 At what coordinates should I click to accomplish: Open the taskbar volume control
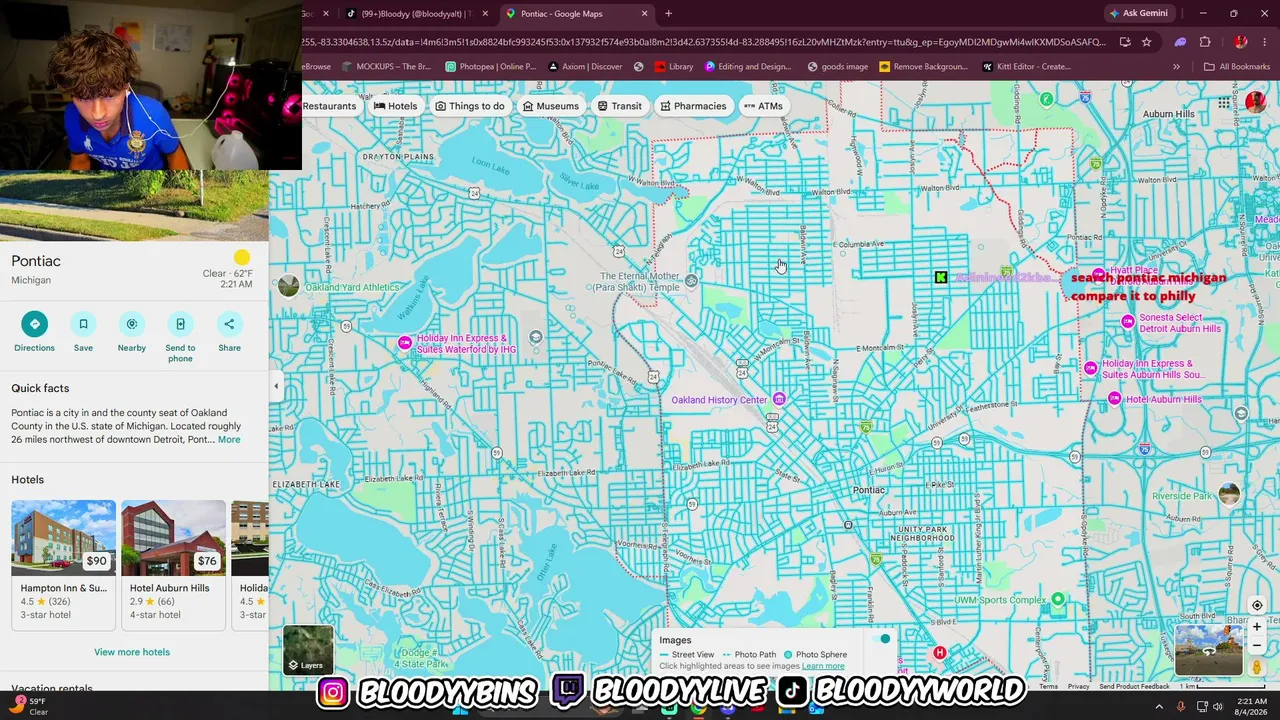1218,706
